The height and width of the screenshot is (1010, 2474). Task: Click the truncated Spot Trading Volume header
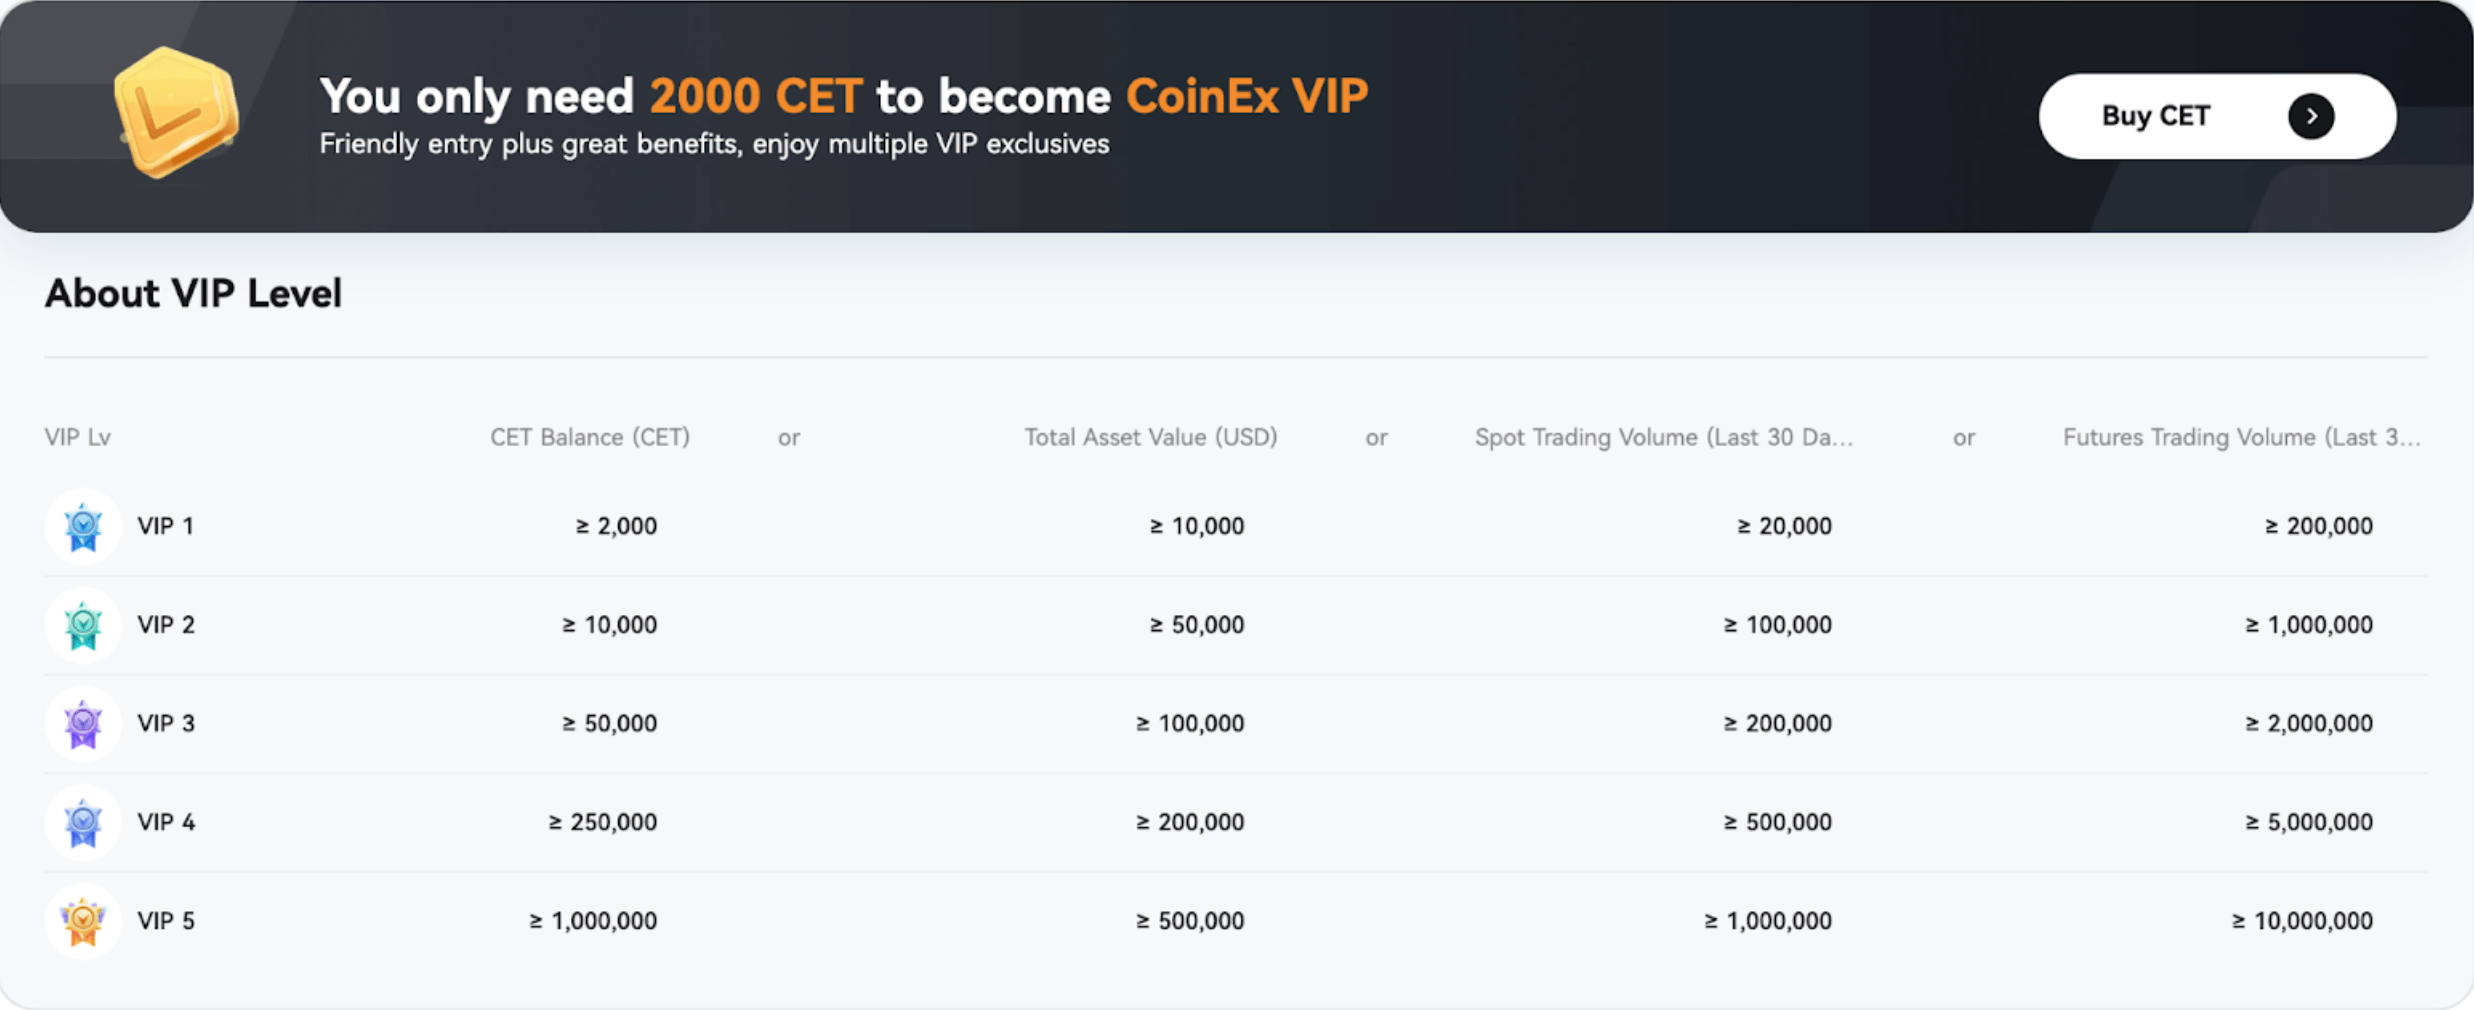tap(1663, 437)
